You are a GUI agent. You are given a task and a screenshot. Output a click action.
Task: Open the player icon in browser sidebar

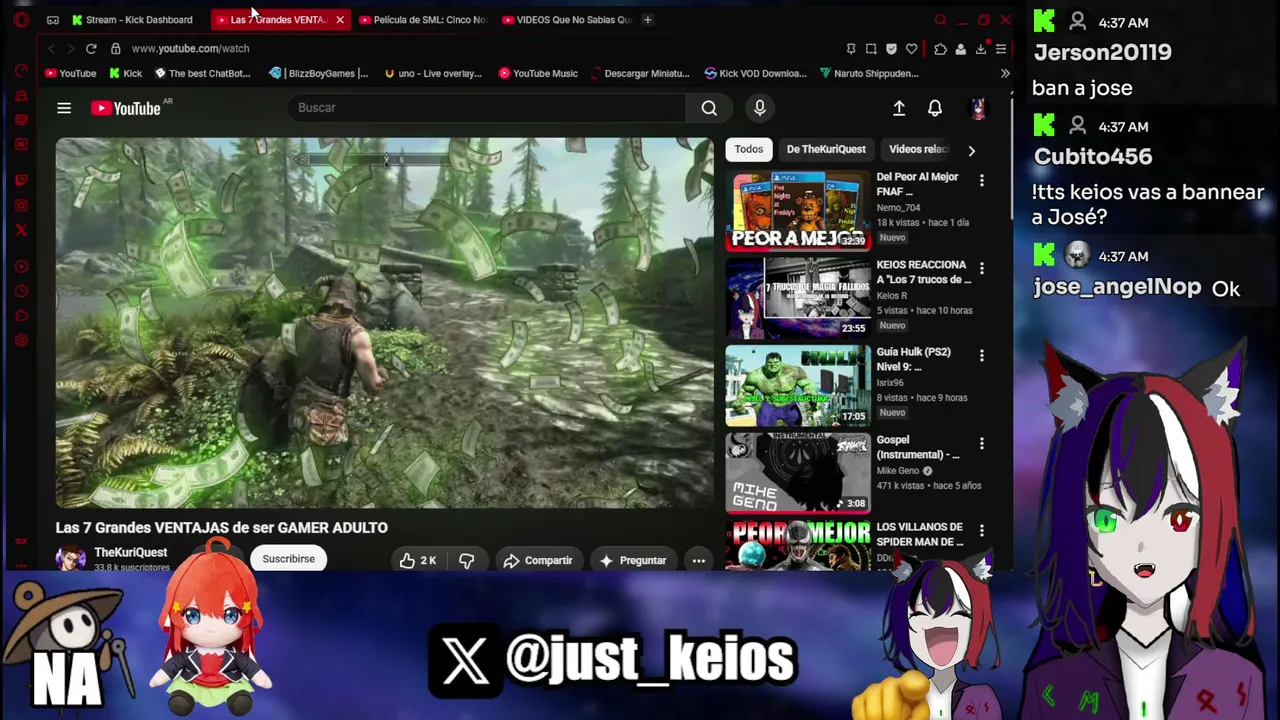[x=21, y=266]
